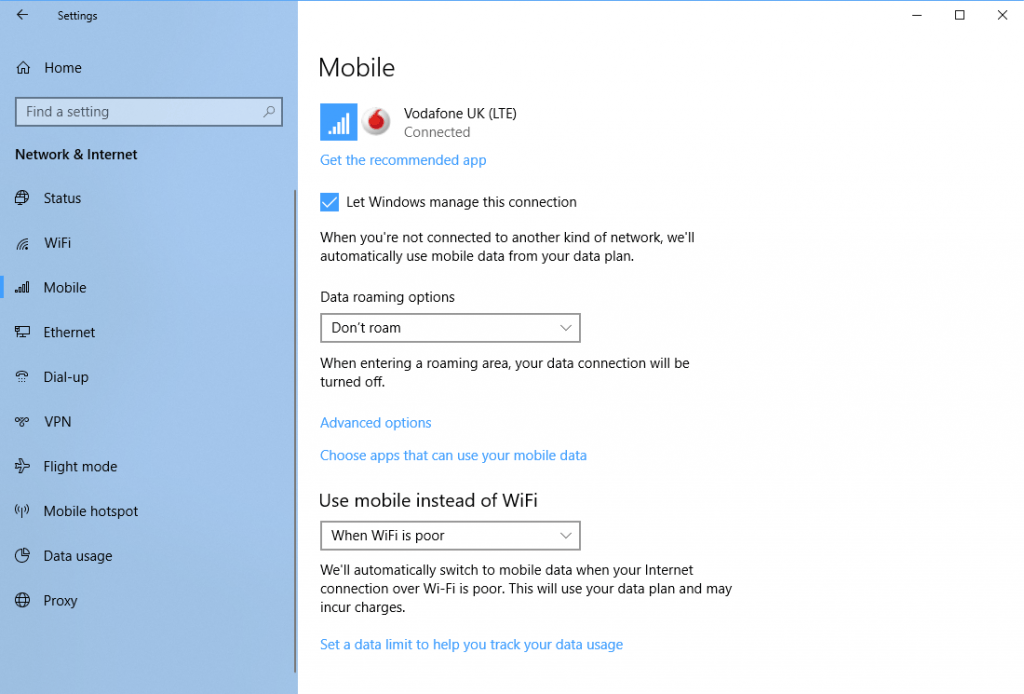Open the When WiFi is poor dropdown

pyautogui.click(x=450, y=535)
